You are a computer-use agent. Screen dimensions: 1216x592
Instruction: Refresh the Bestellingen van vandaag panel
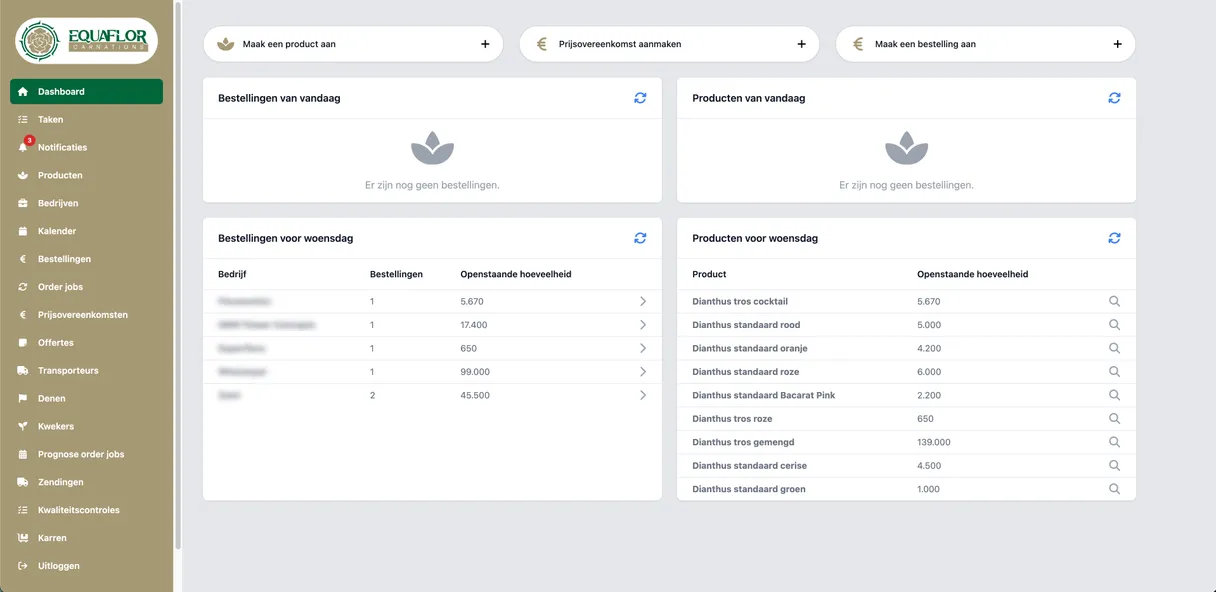640,98
